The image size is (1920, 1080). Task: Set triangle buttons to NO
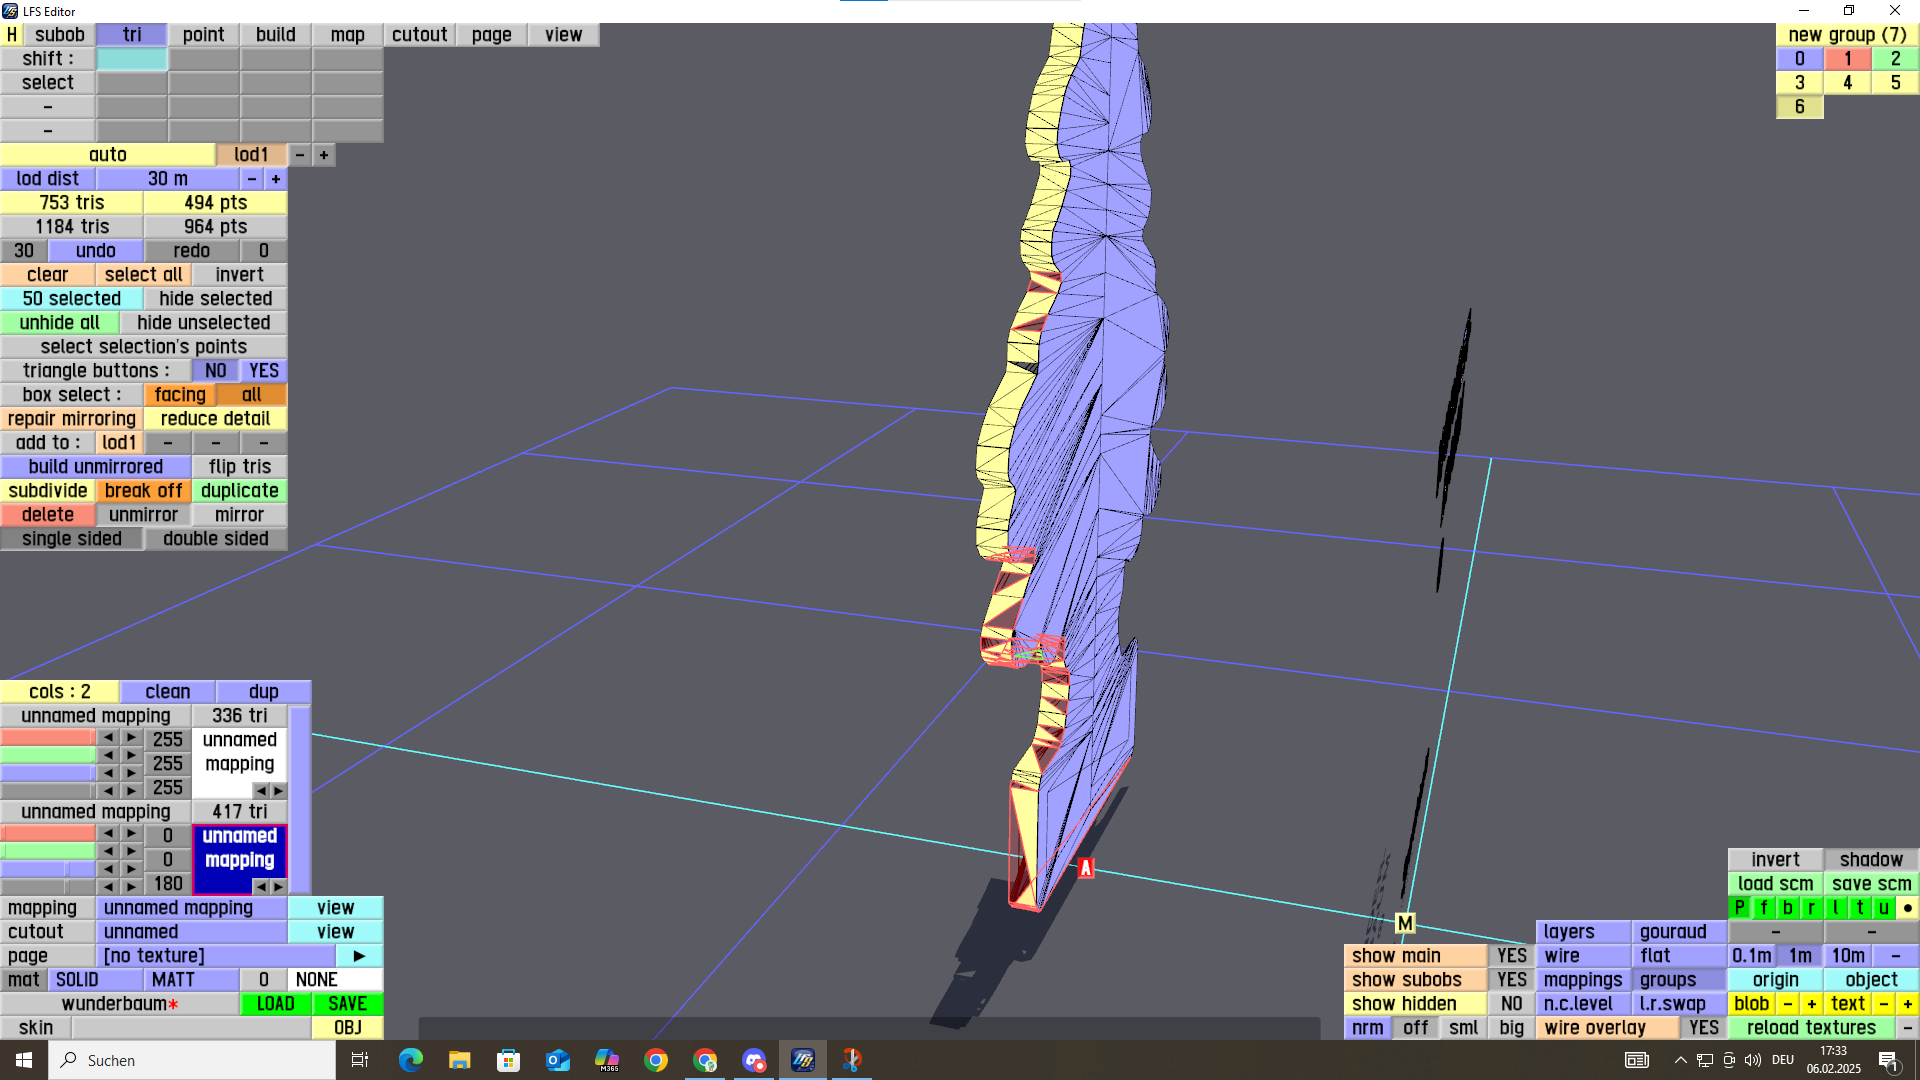pos(215,371)
